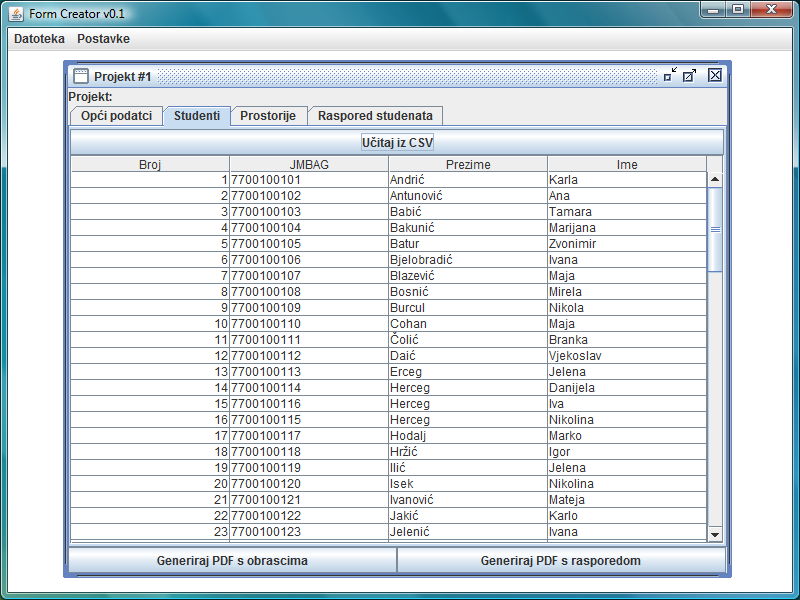Select the Prostorije tab
Image resolution: width=800 pixels, height=600 pixels.
(268, 116)
